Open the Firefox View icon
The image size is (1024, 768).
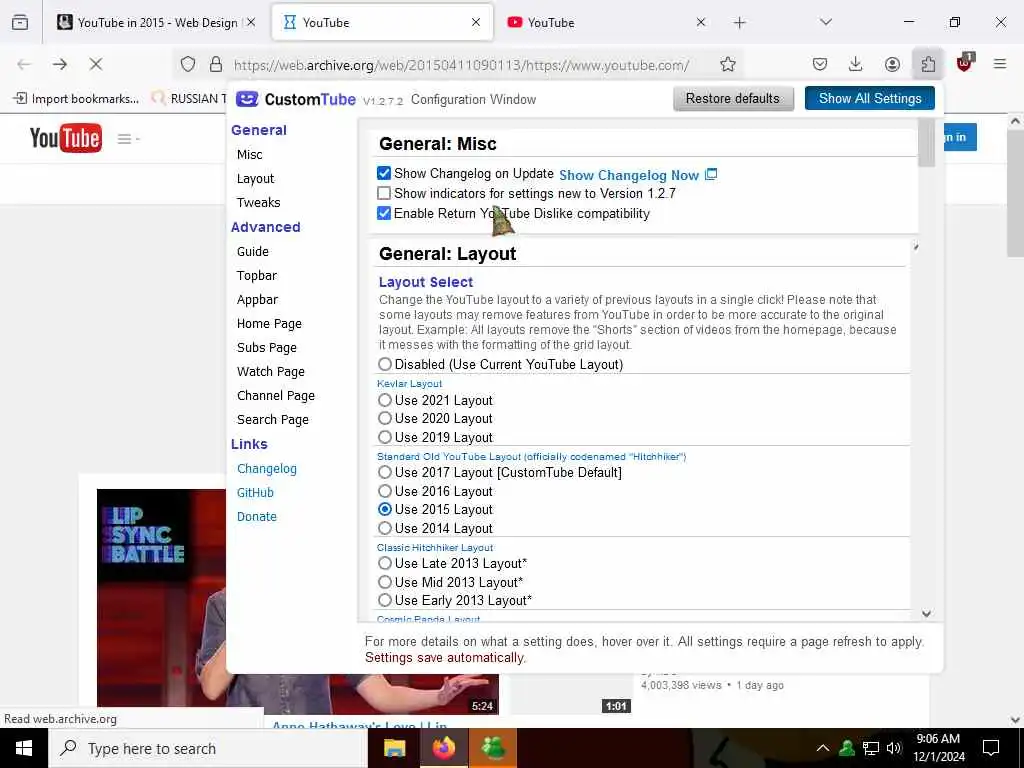click(x=20, y=22)
